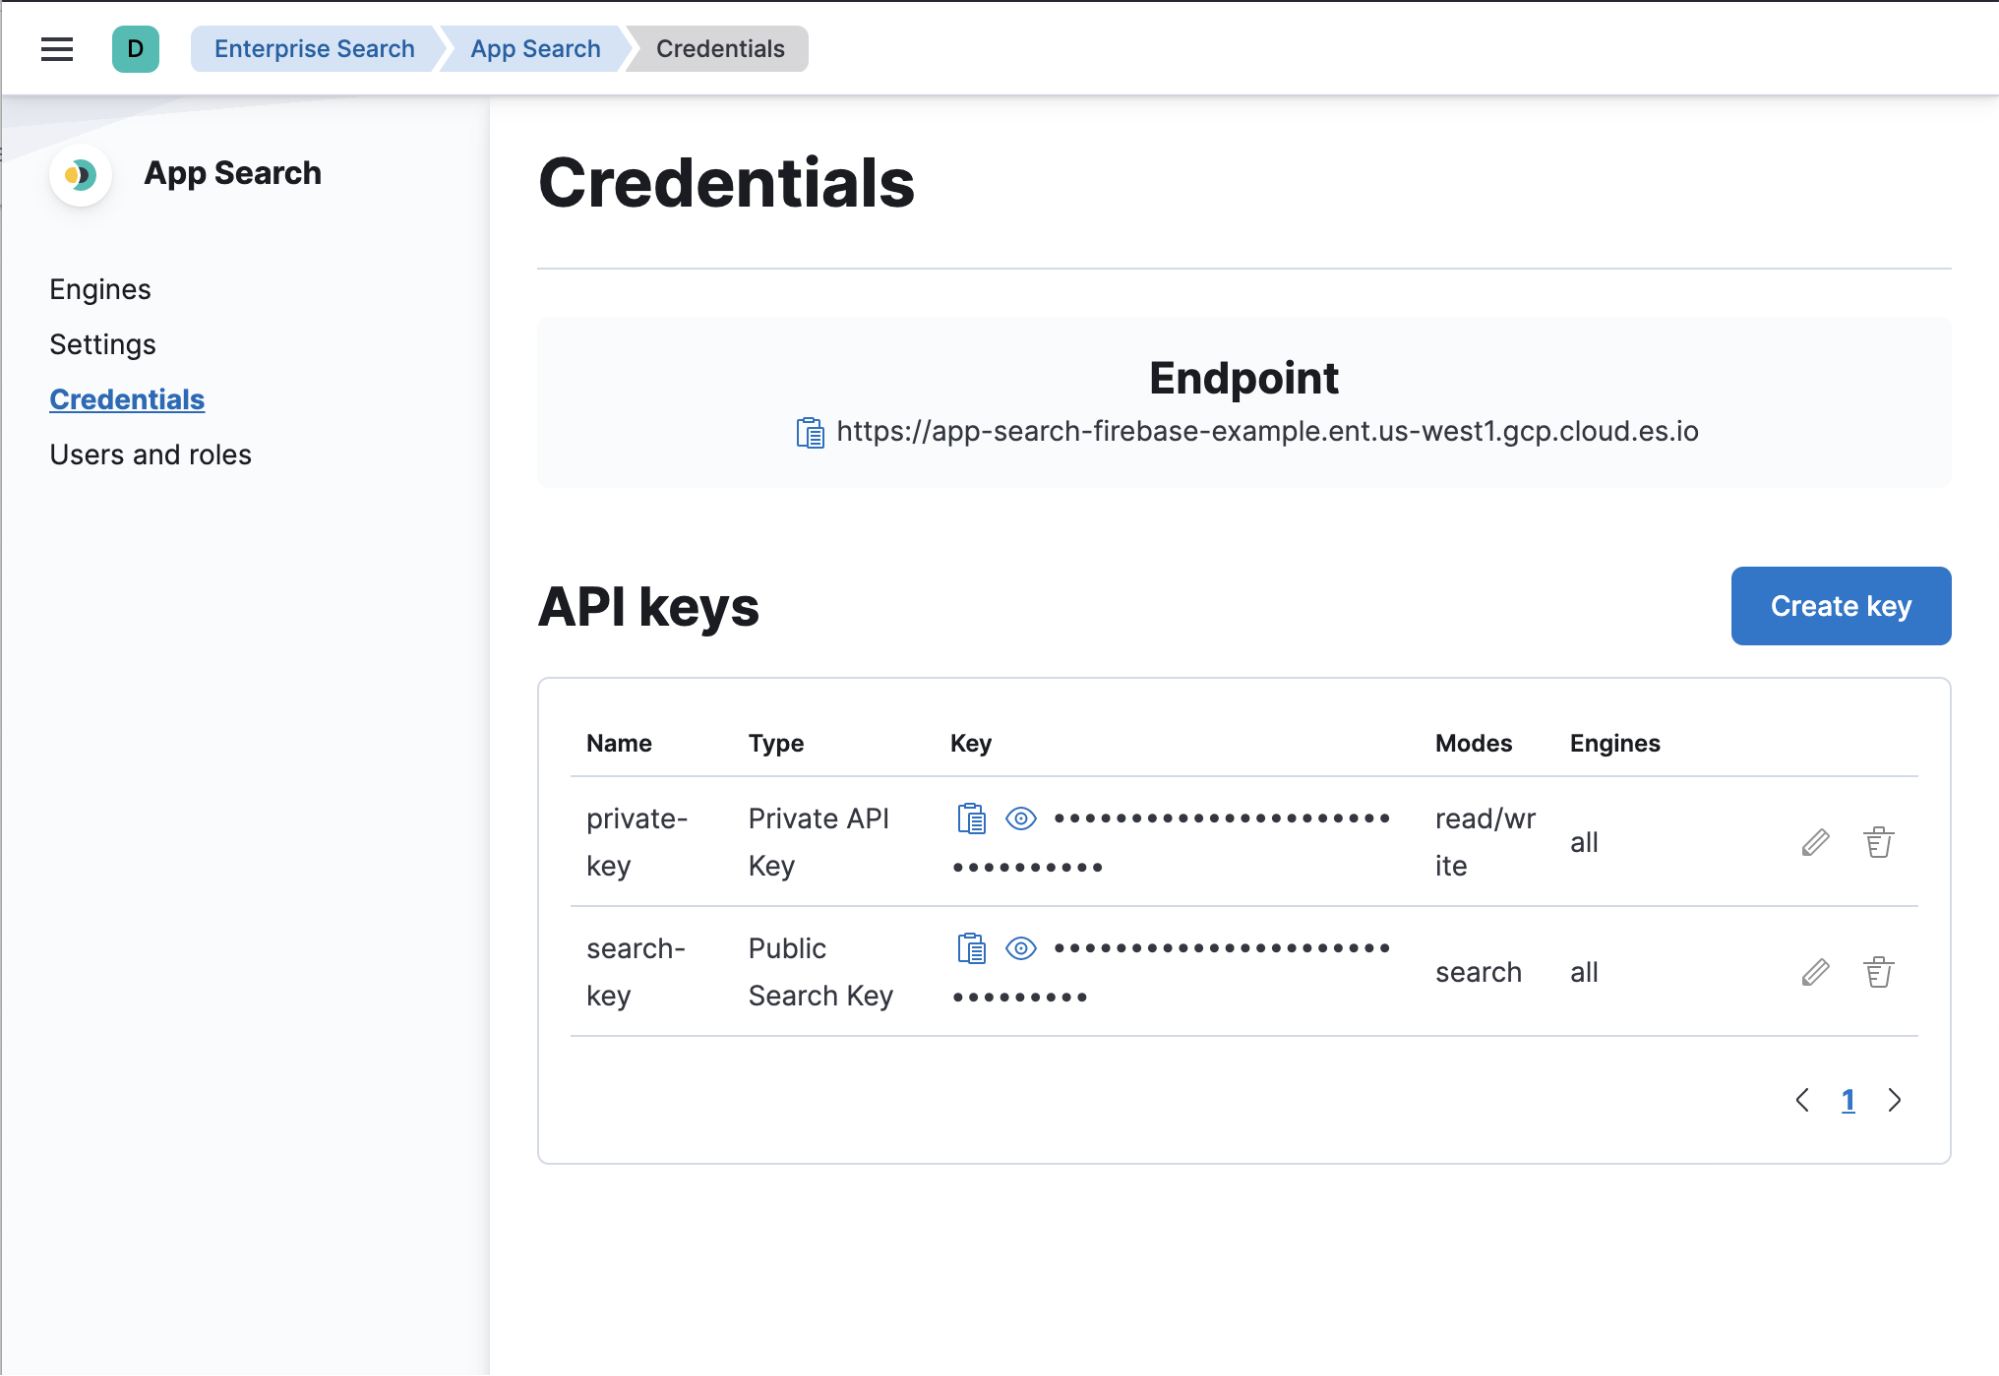Select the Credentials menu item
This screenshot has height=1376, width=1999.
coord(128,398)
